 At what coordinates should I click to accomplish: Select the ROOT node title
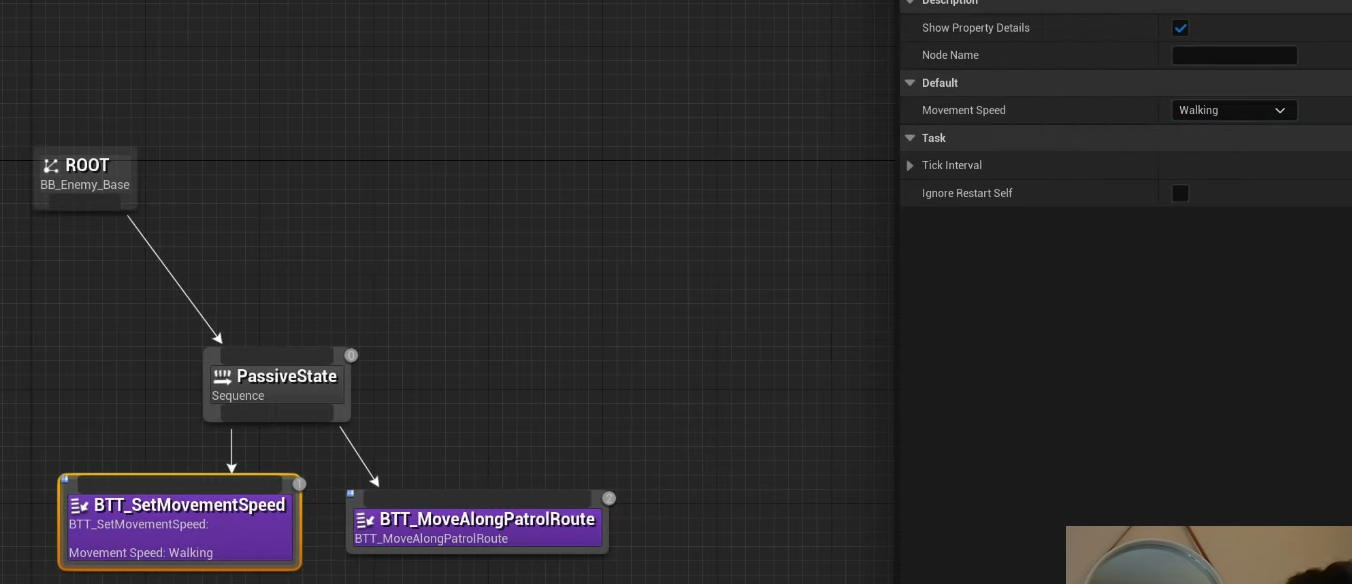[x=87, y=166]
